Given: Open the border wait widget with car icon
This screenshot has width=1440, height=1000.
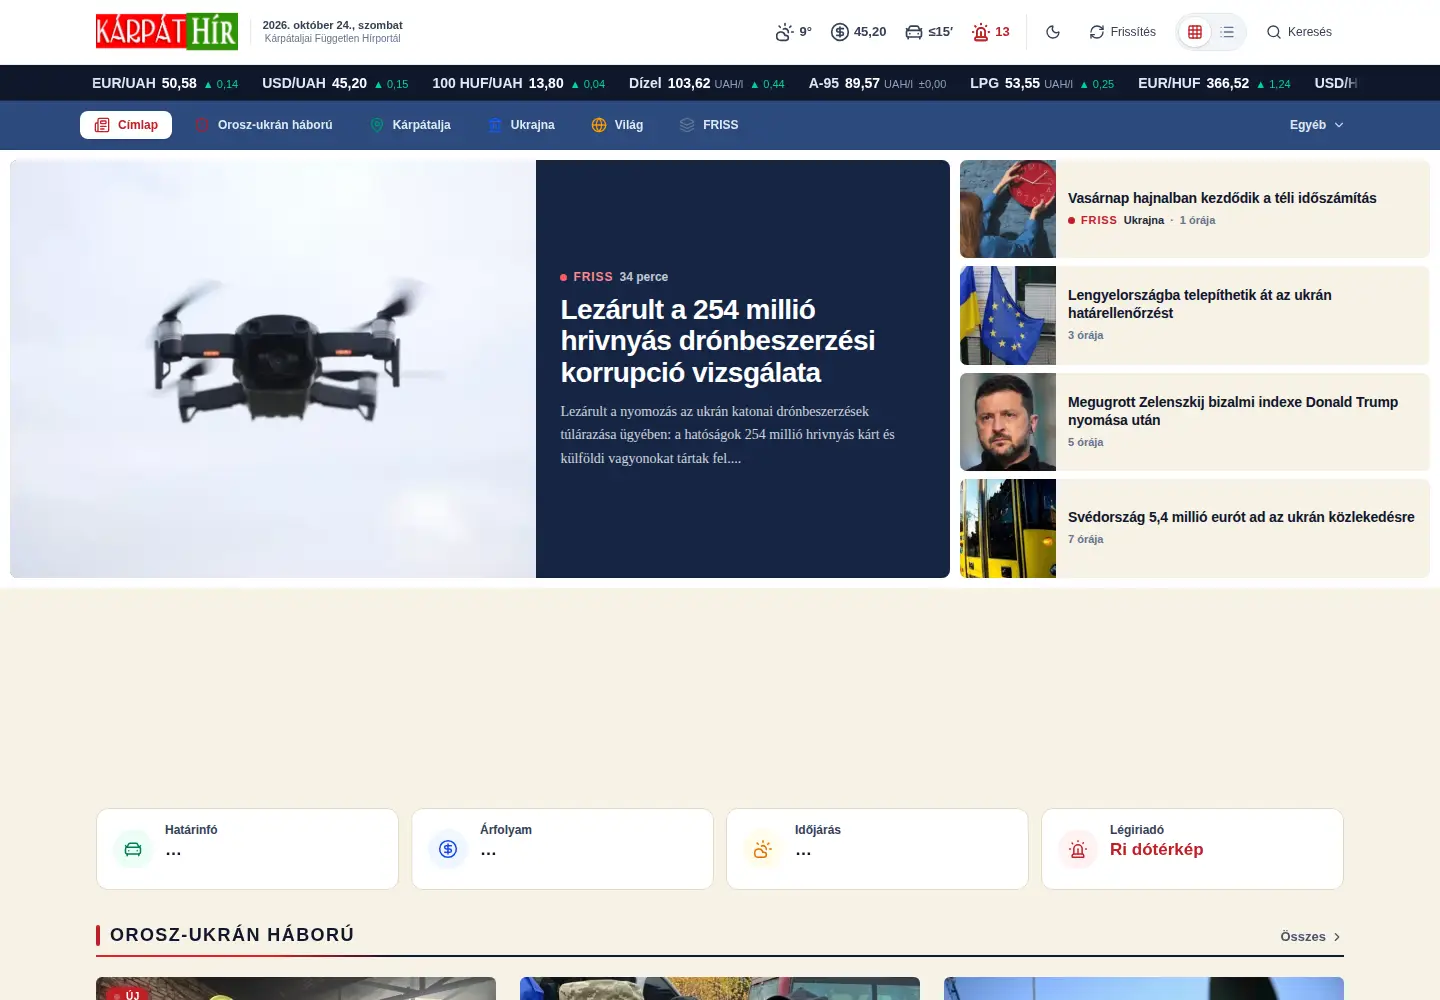Looking at the screenshot, I should (x=928, y=32).
